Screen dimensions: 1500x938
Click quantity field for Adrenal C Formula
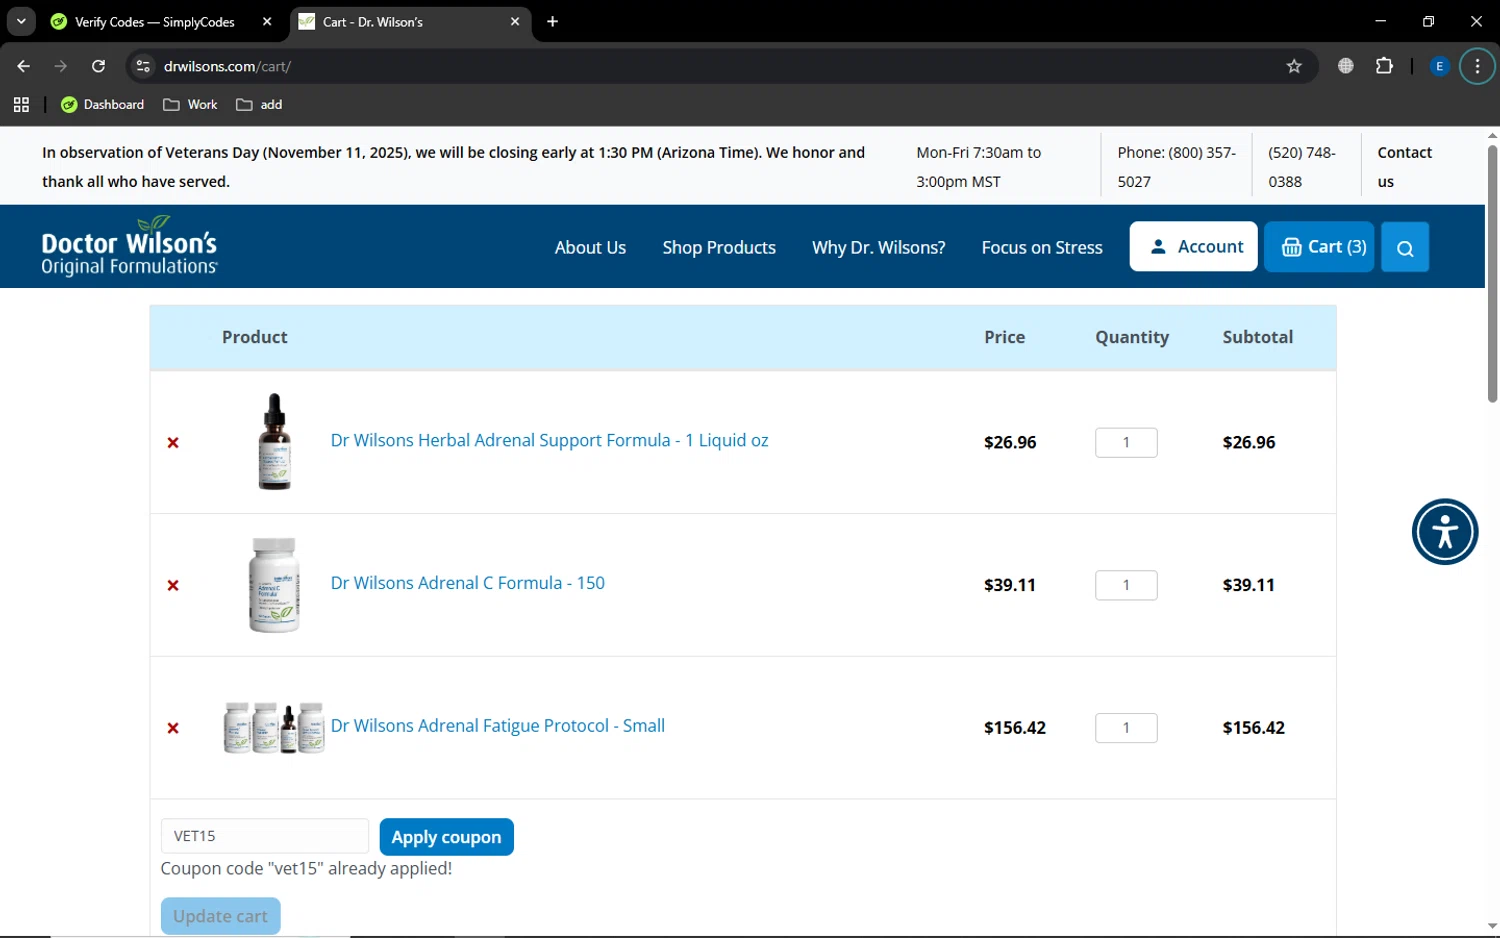pos(1126,585)
